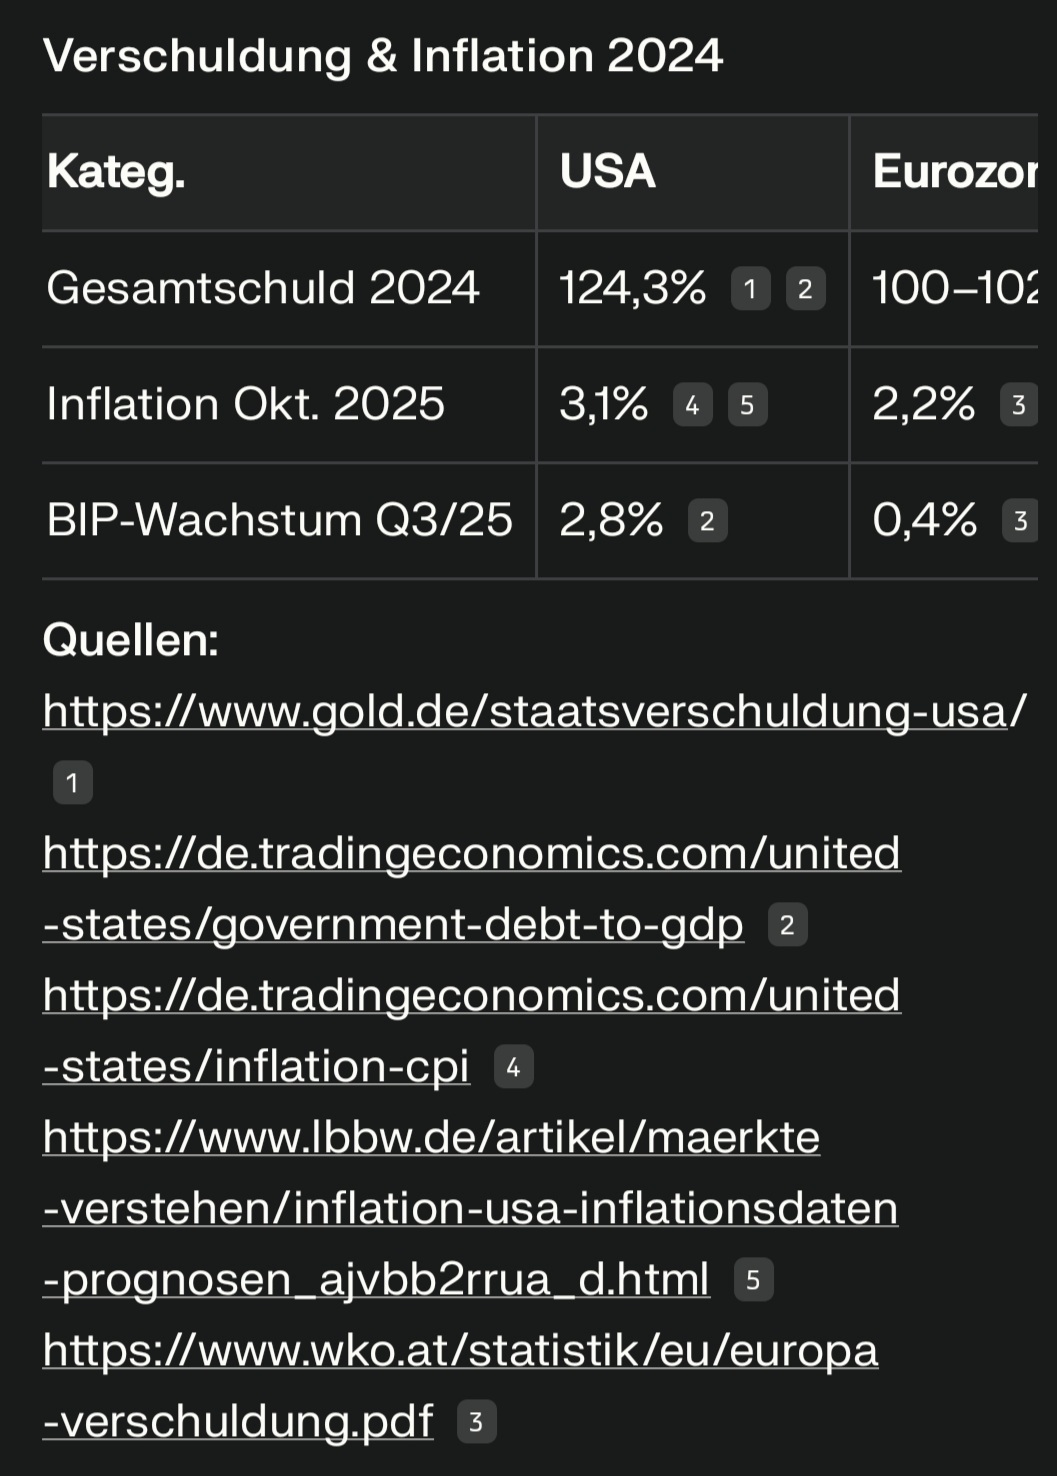Click badge 2 after government-debt-to-gdp link

(x=787, y=925)
